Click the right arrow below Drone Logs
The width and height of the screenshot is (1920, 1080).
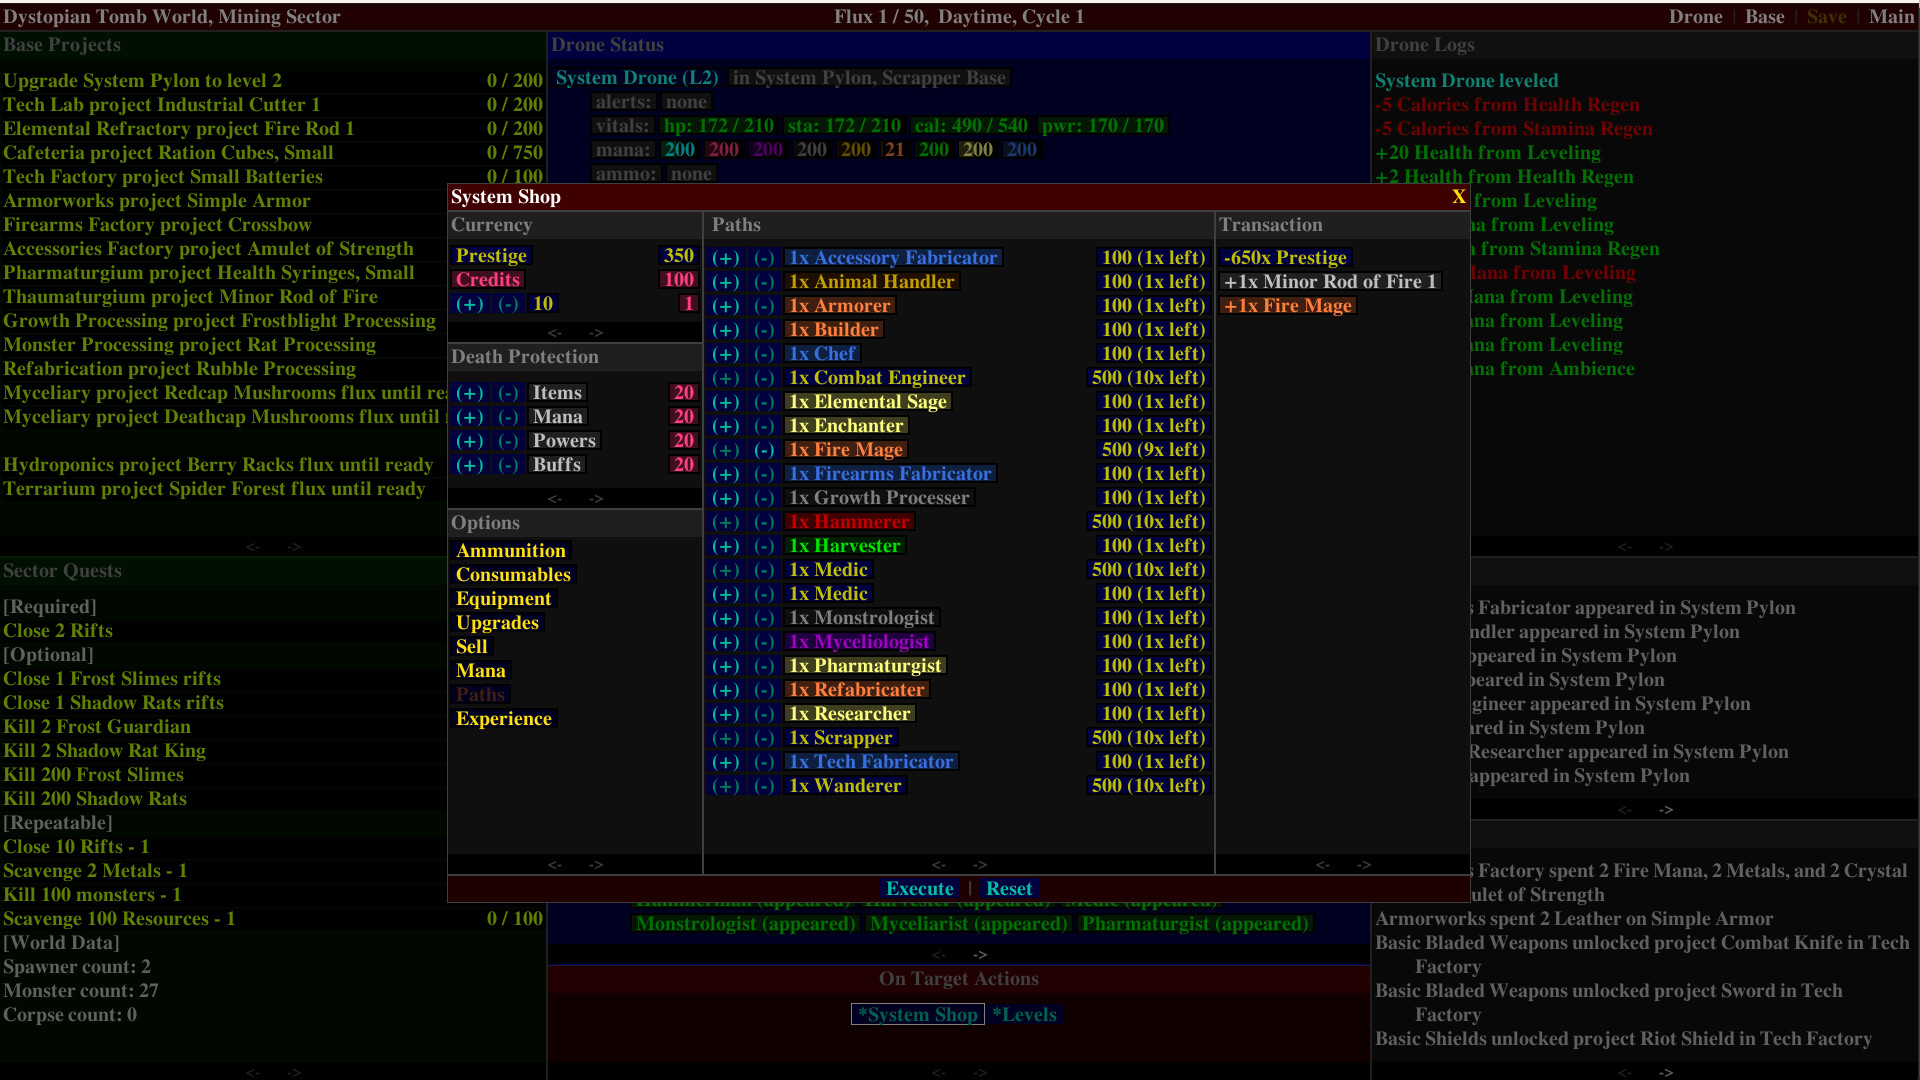pyautogui.click(x=1666, y=547)
